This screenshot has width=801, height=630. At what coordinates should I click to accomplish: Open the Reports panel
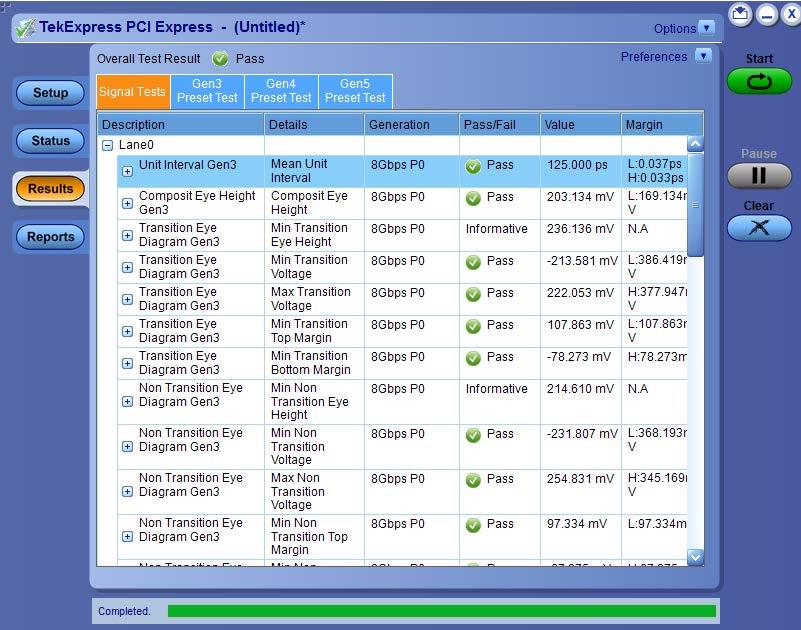coord(51,237)
